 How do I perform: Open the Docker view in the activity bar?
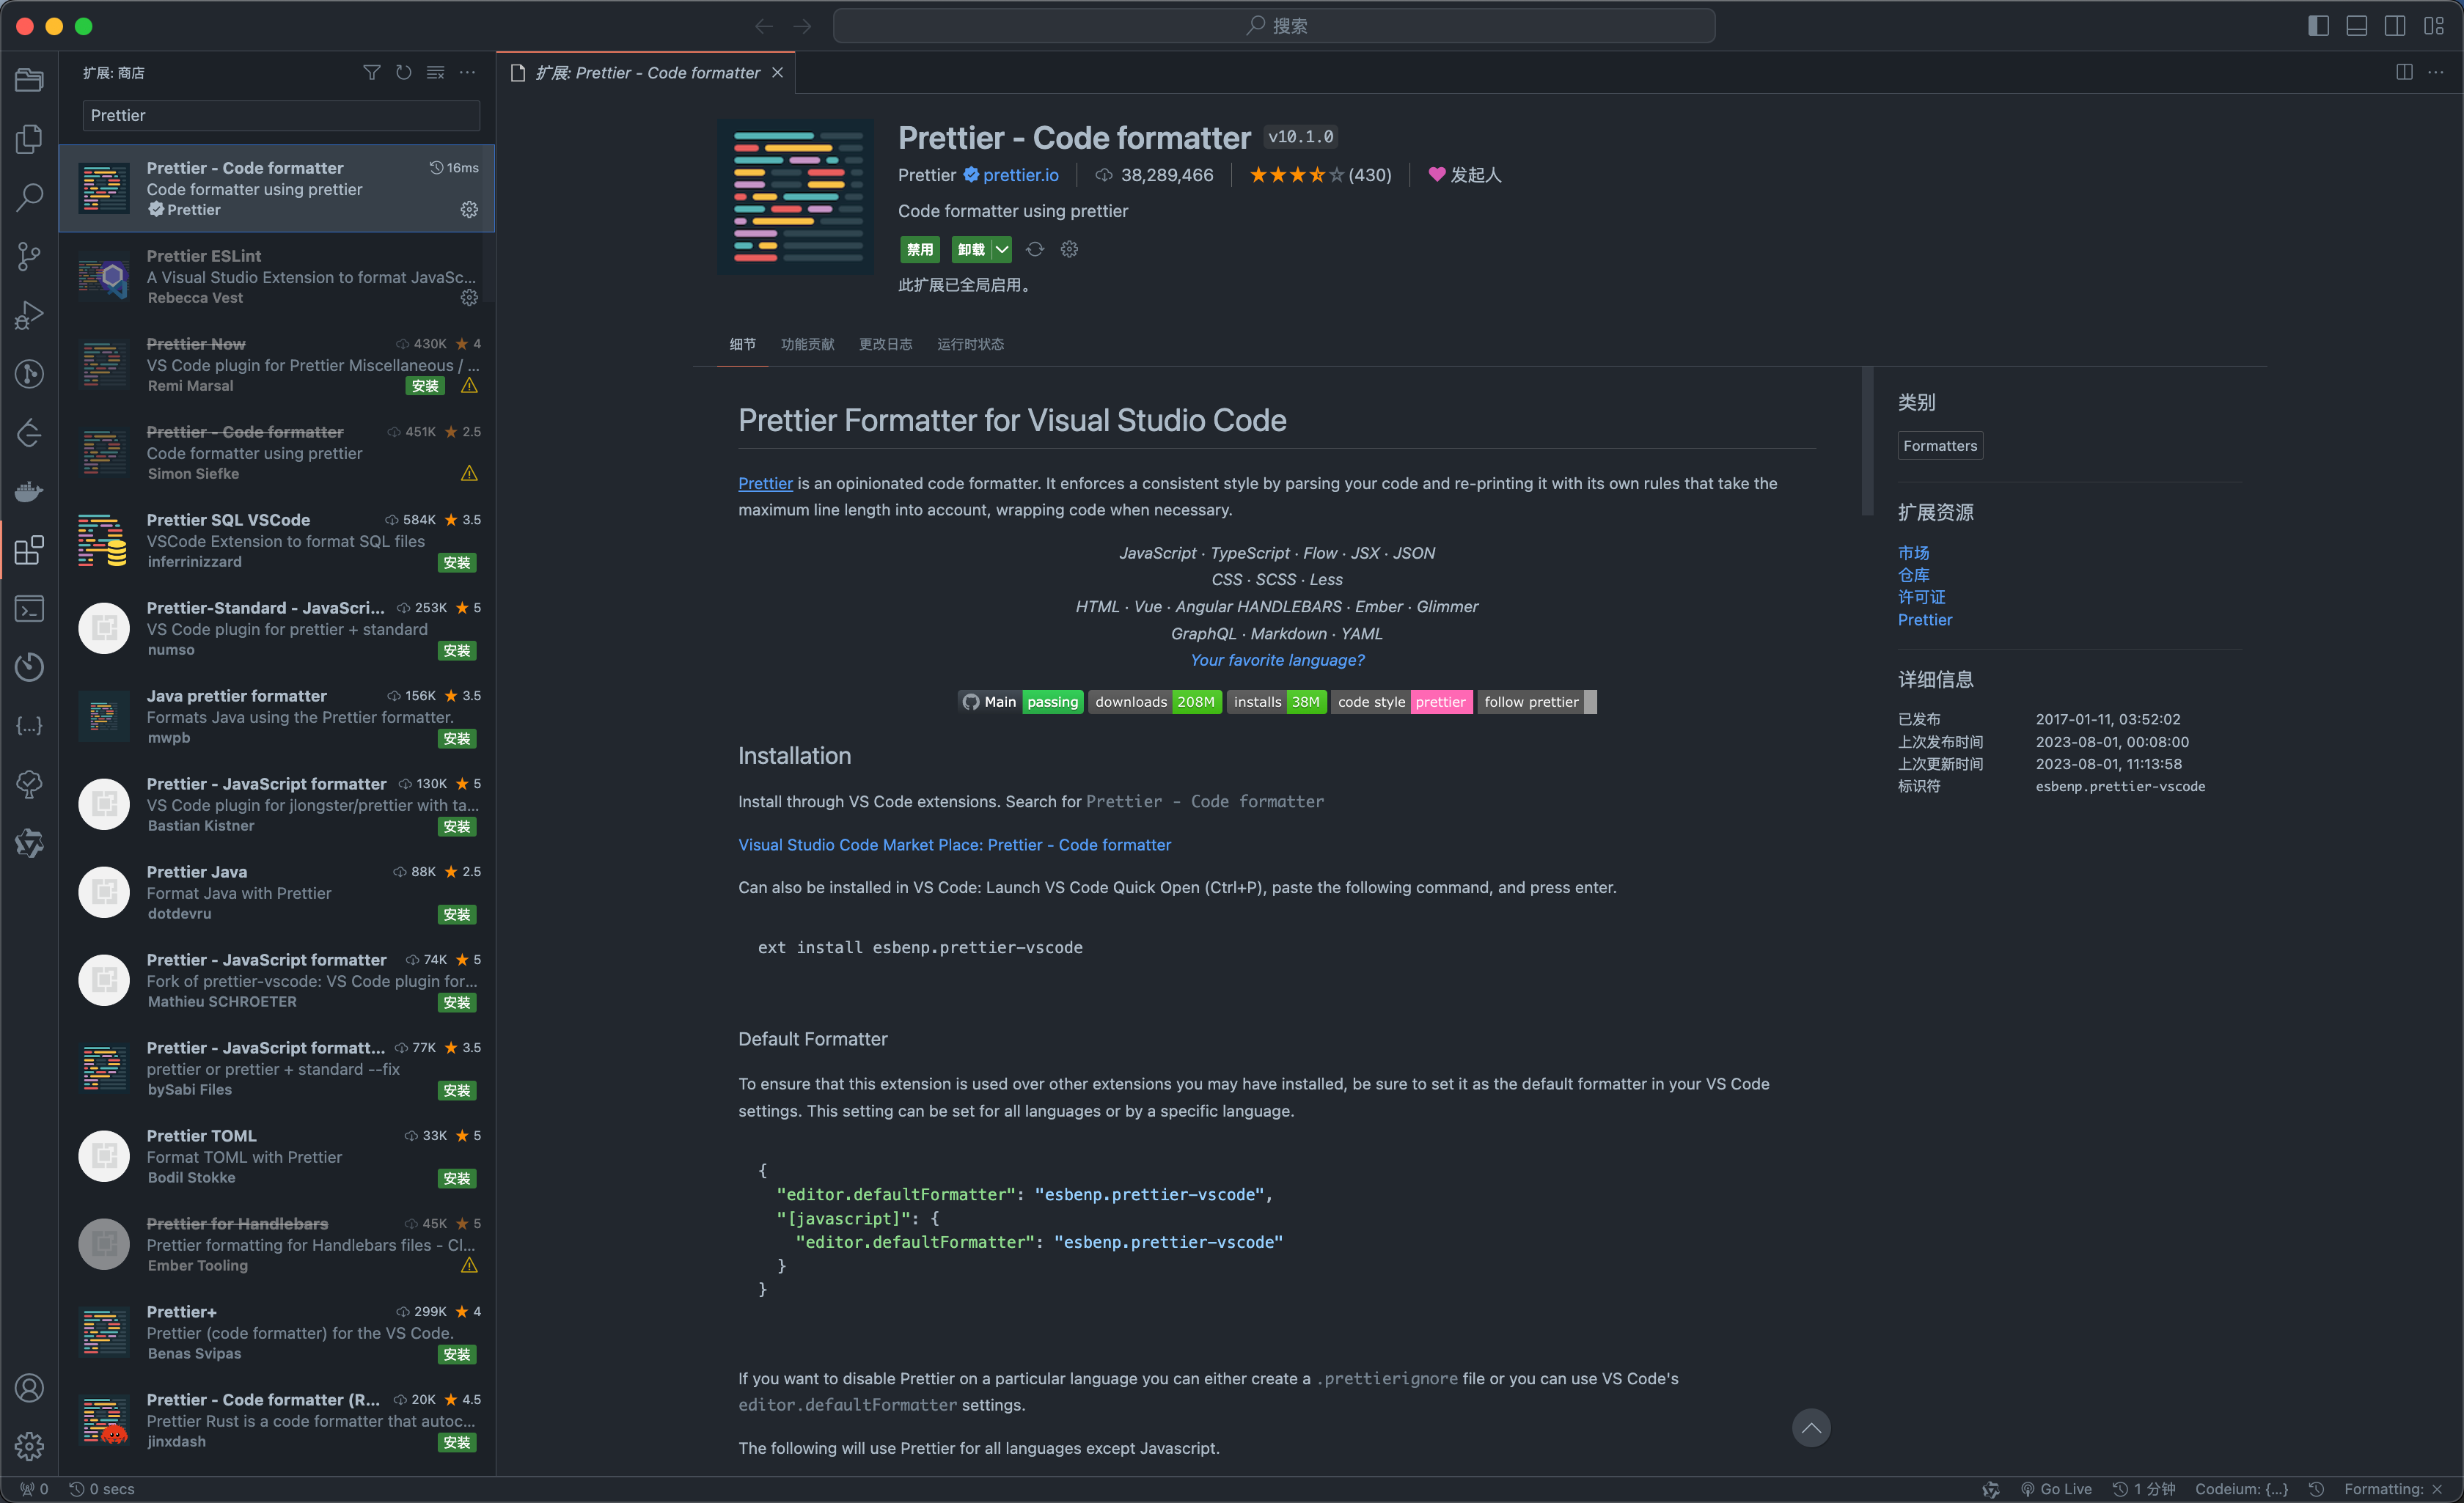[x=29, y=491]
